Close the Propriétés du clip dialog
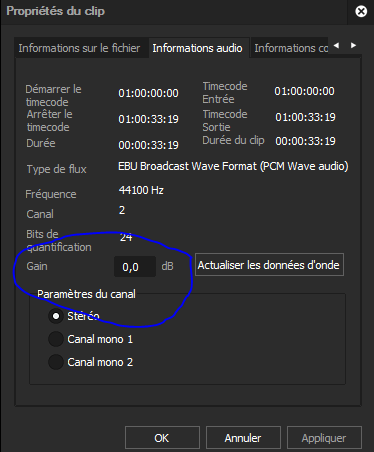 (361, 12)
